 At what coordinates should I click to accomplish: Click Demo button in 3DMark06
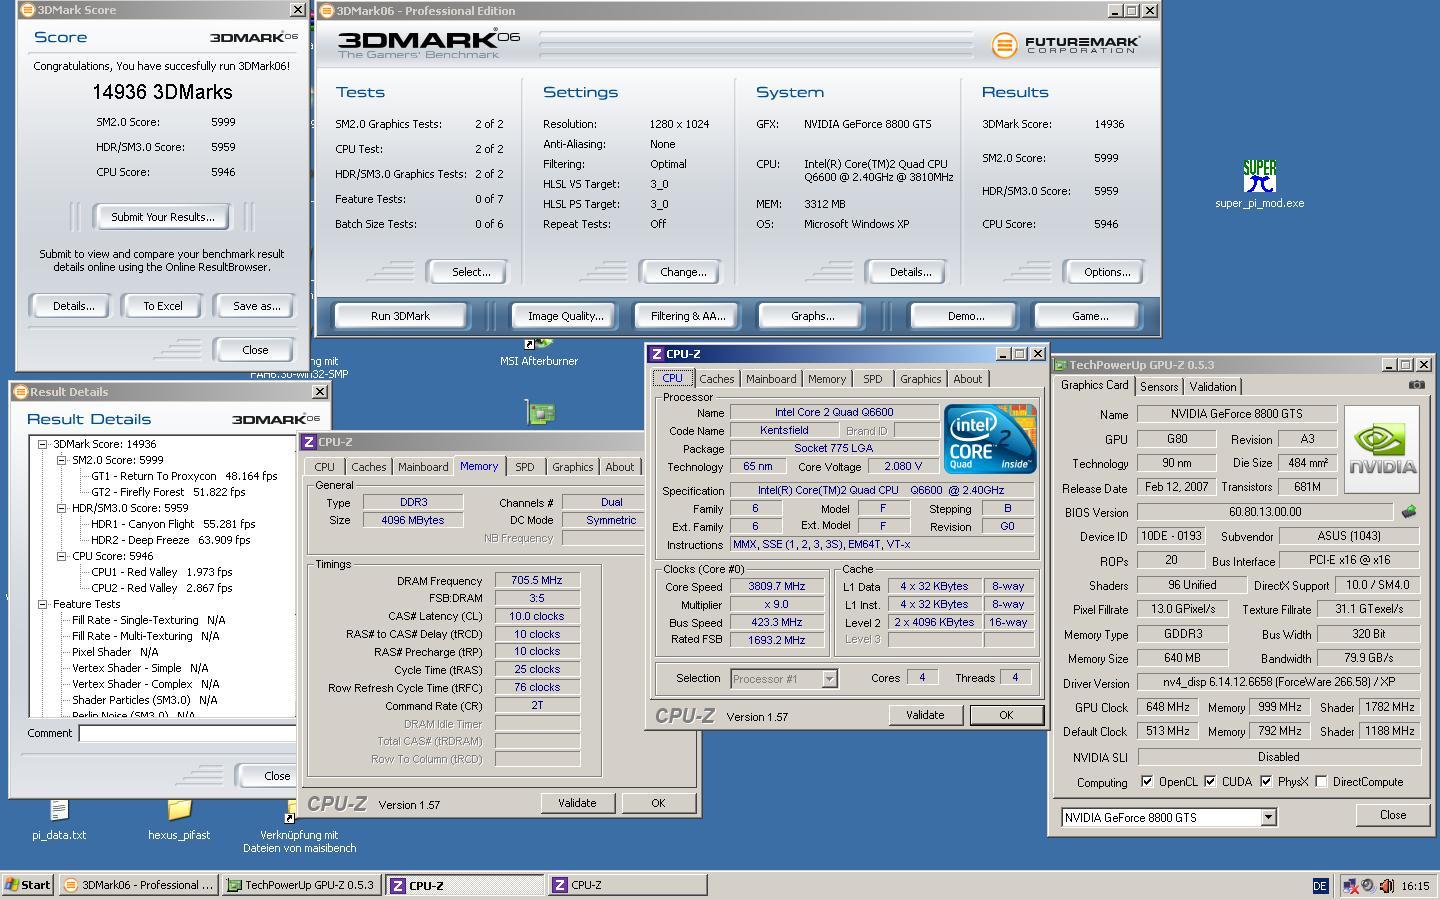point(965,316)
